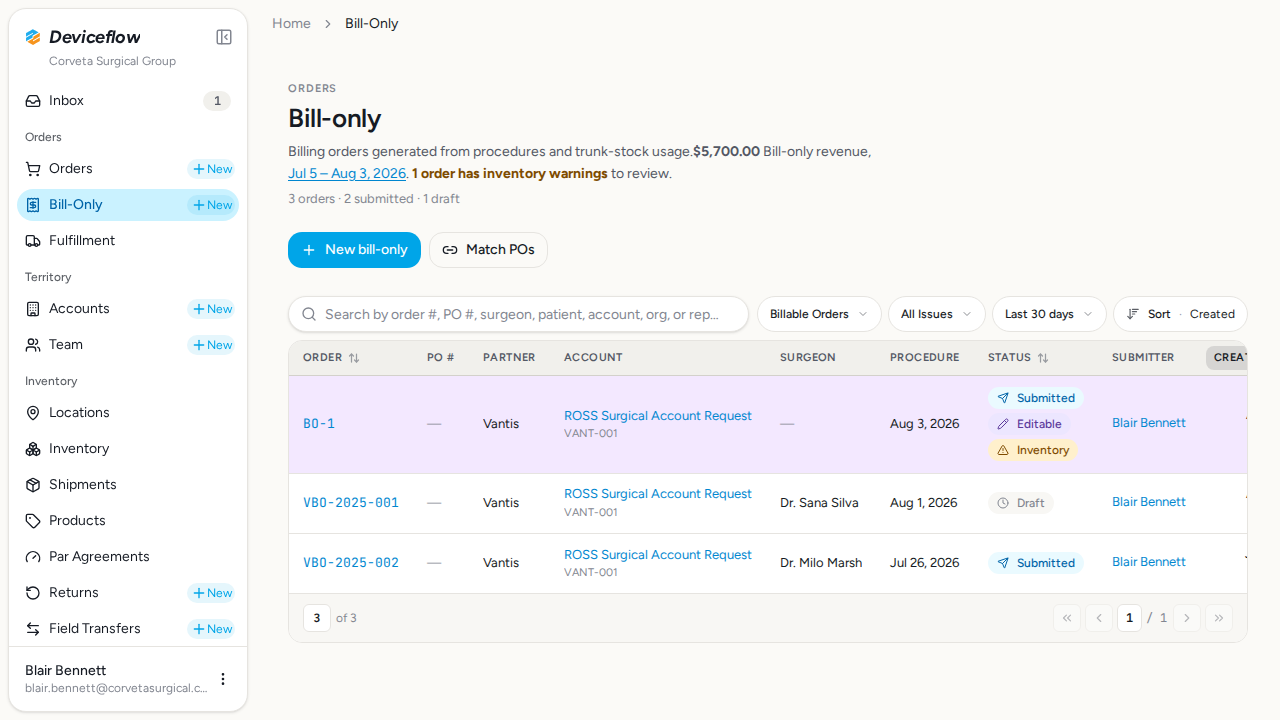Open Par Agreements page
The width and height of the screenshot is (1280, 720).
128,557
